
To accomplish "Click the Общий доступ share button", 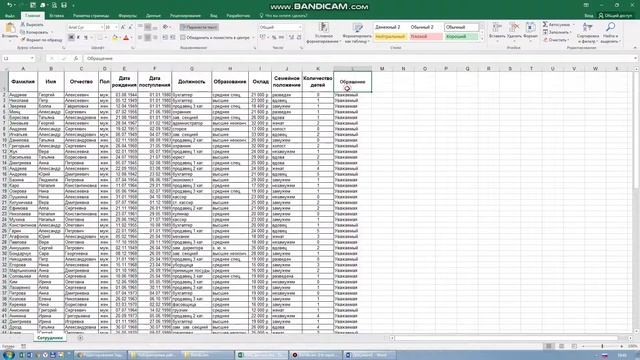I will pos(616,16).
